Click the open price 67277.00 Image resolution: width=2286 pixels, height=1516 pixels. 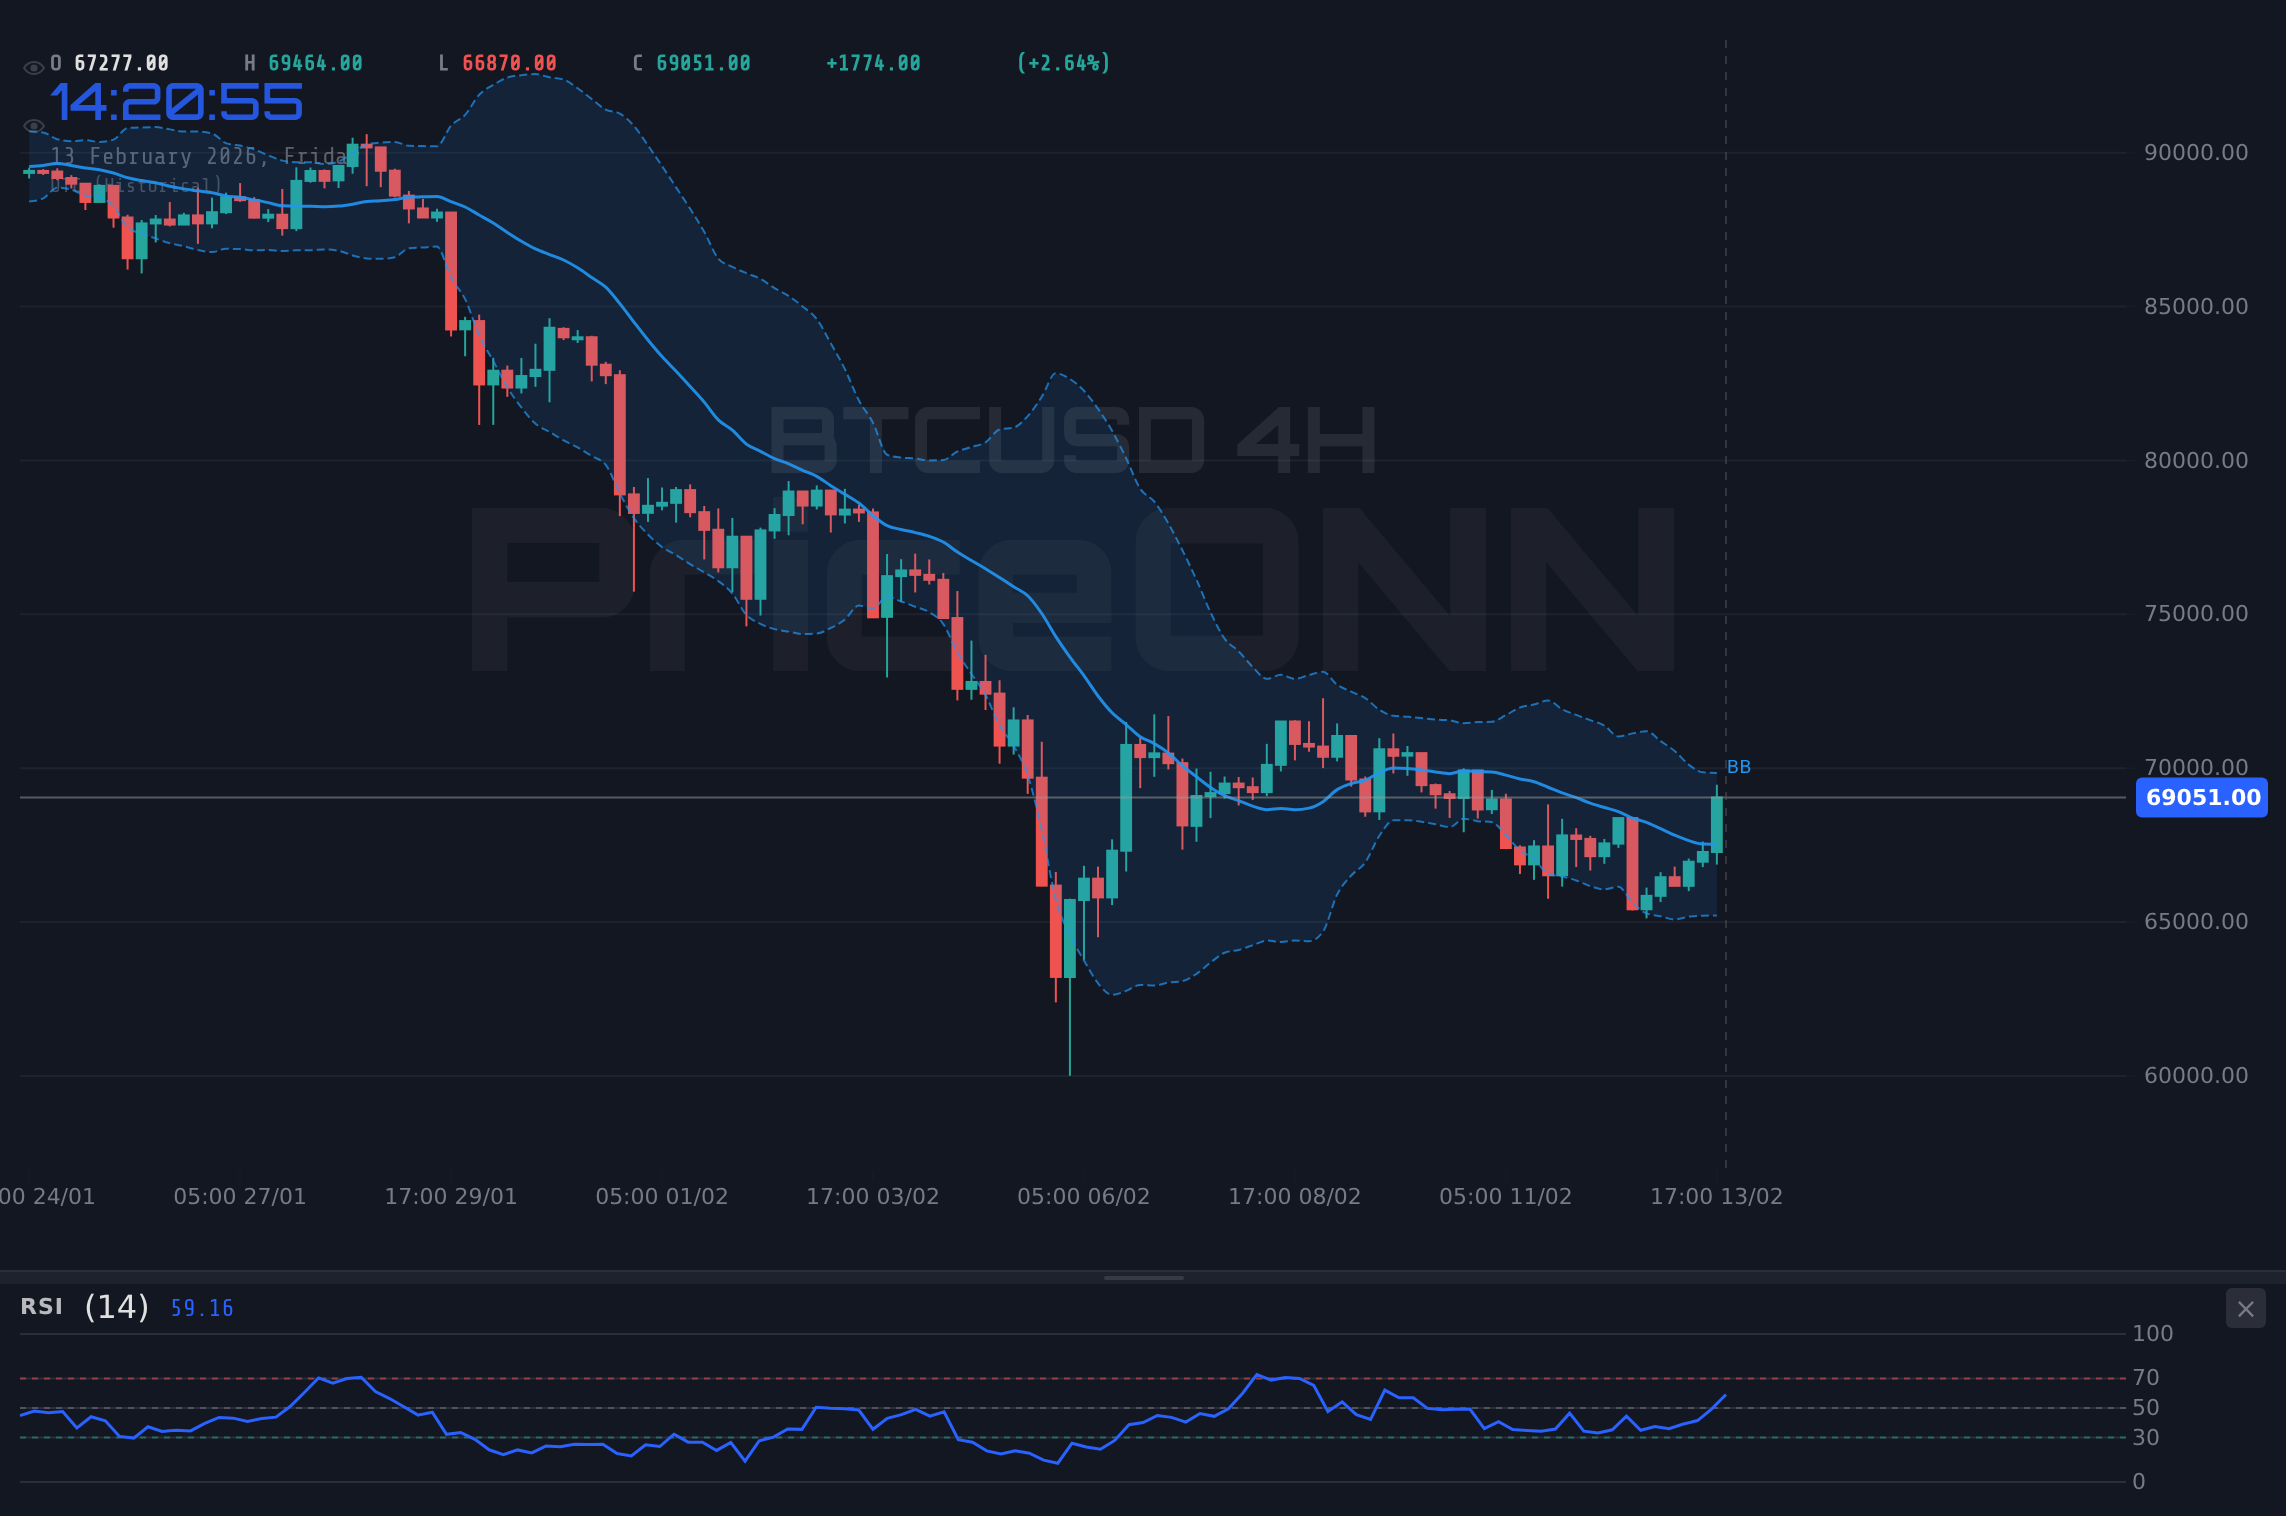[x=122, y=63]
